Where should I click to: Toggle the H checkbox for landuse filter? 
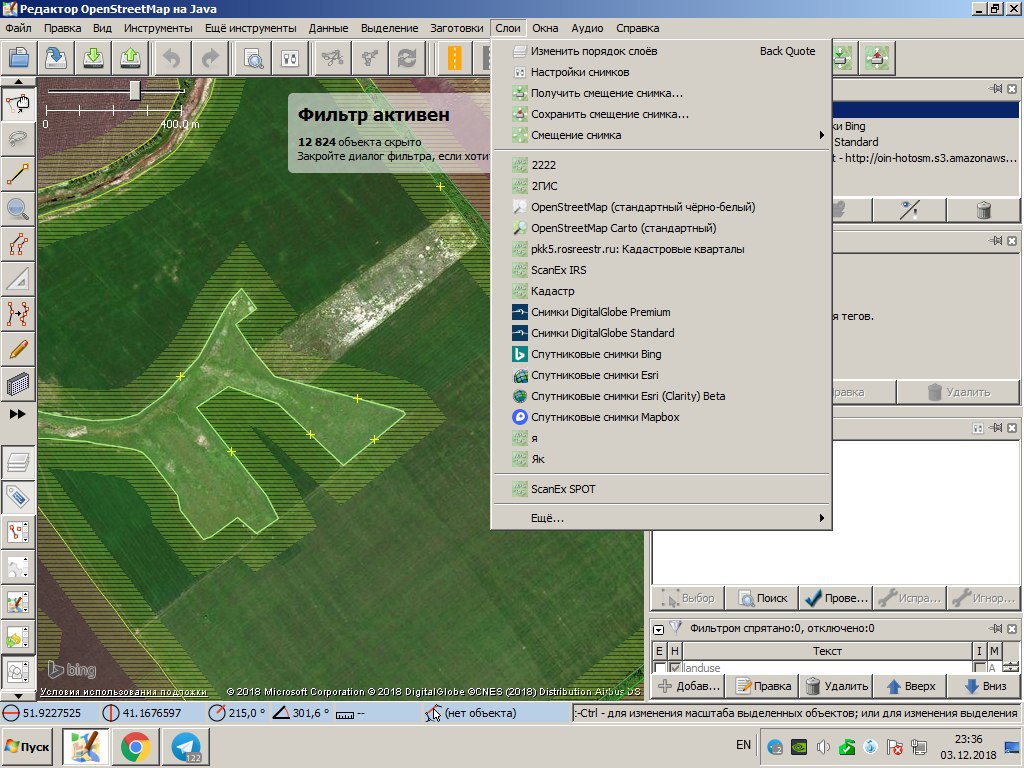tap(675, 667)
